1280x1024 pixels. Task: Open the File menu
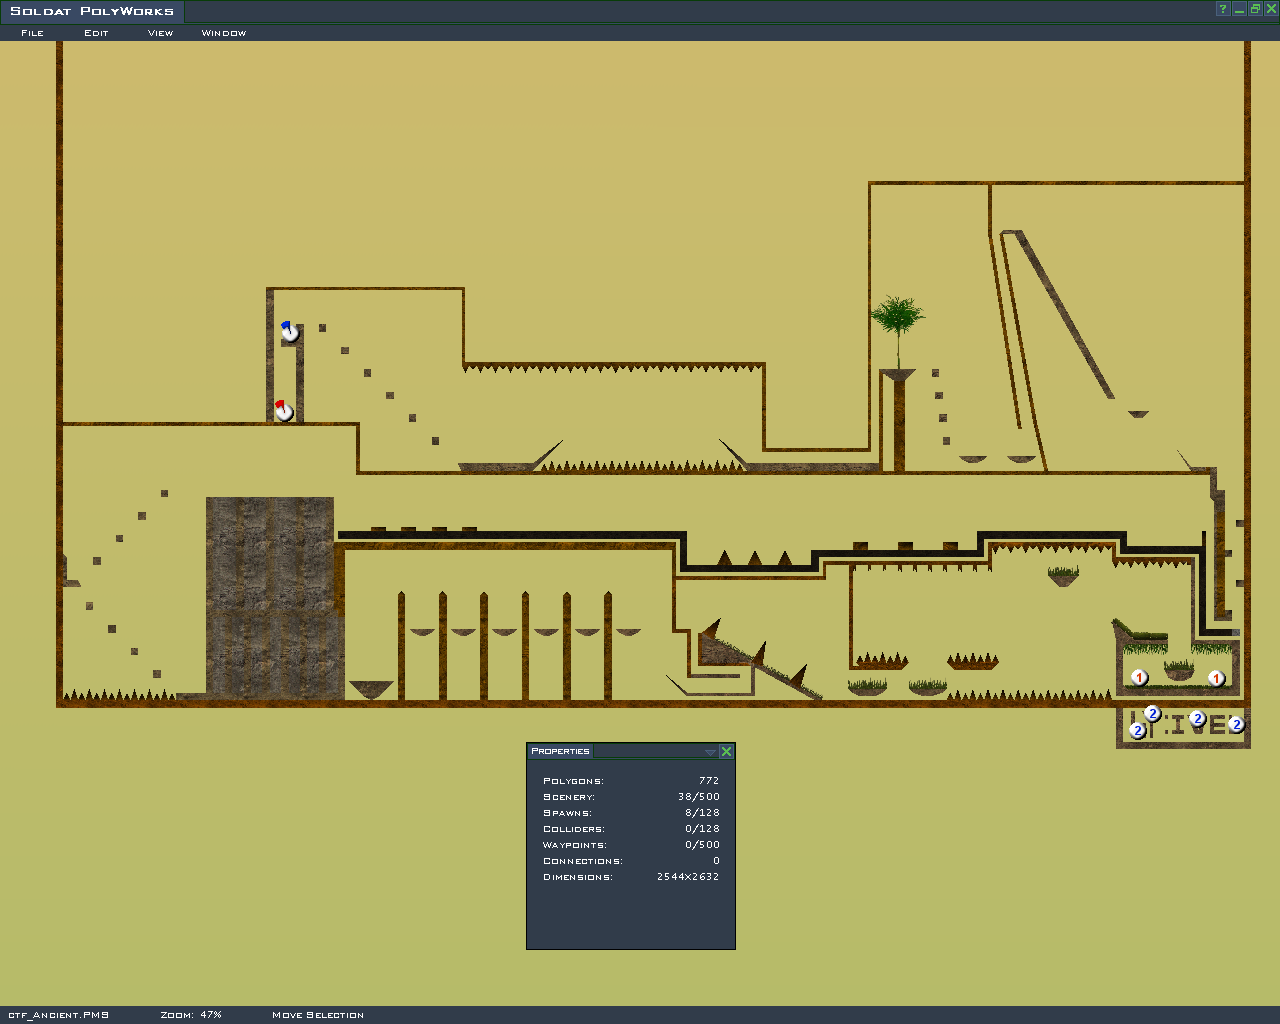pos(32,33)
